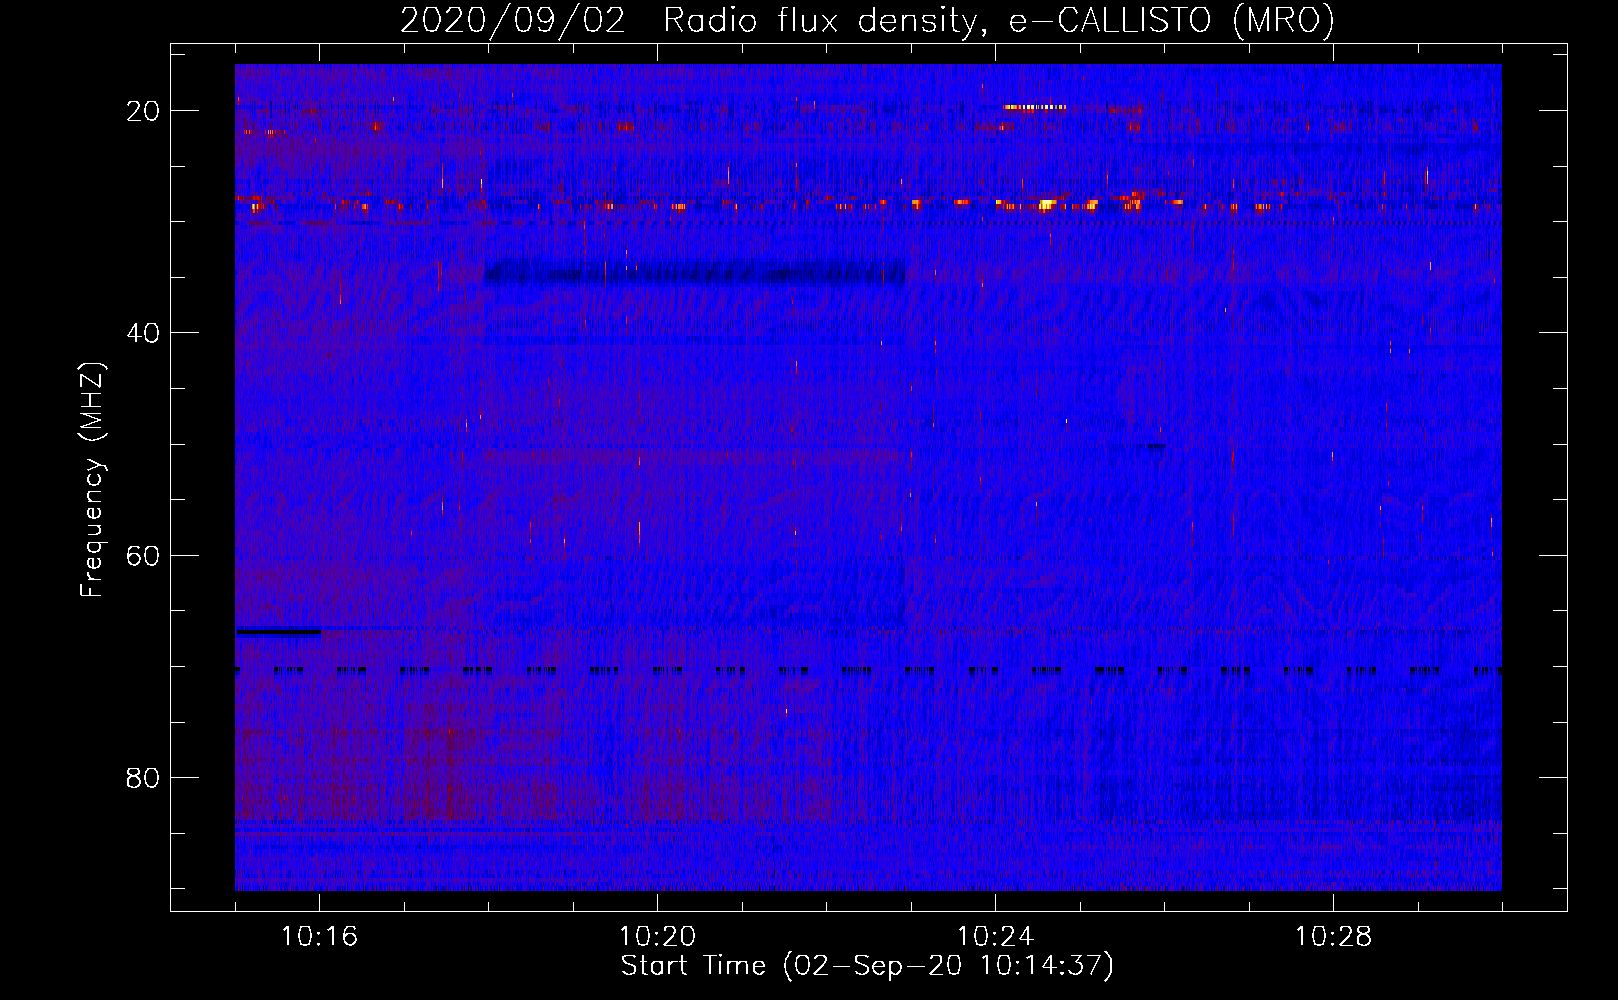Click the 40 MHz frequency tick label
The width and height of the screenshot is (1618, 1000).
[x=143, y=333]
